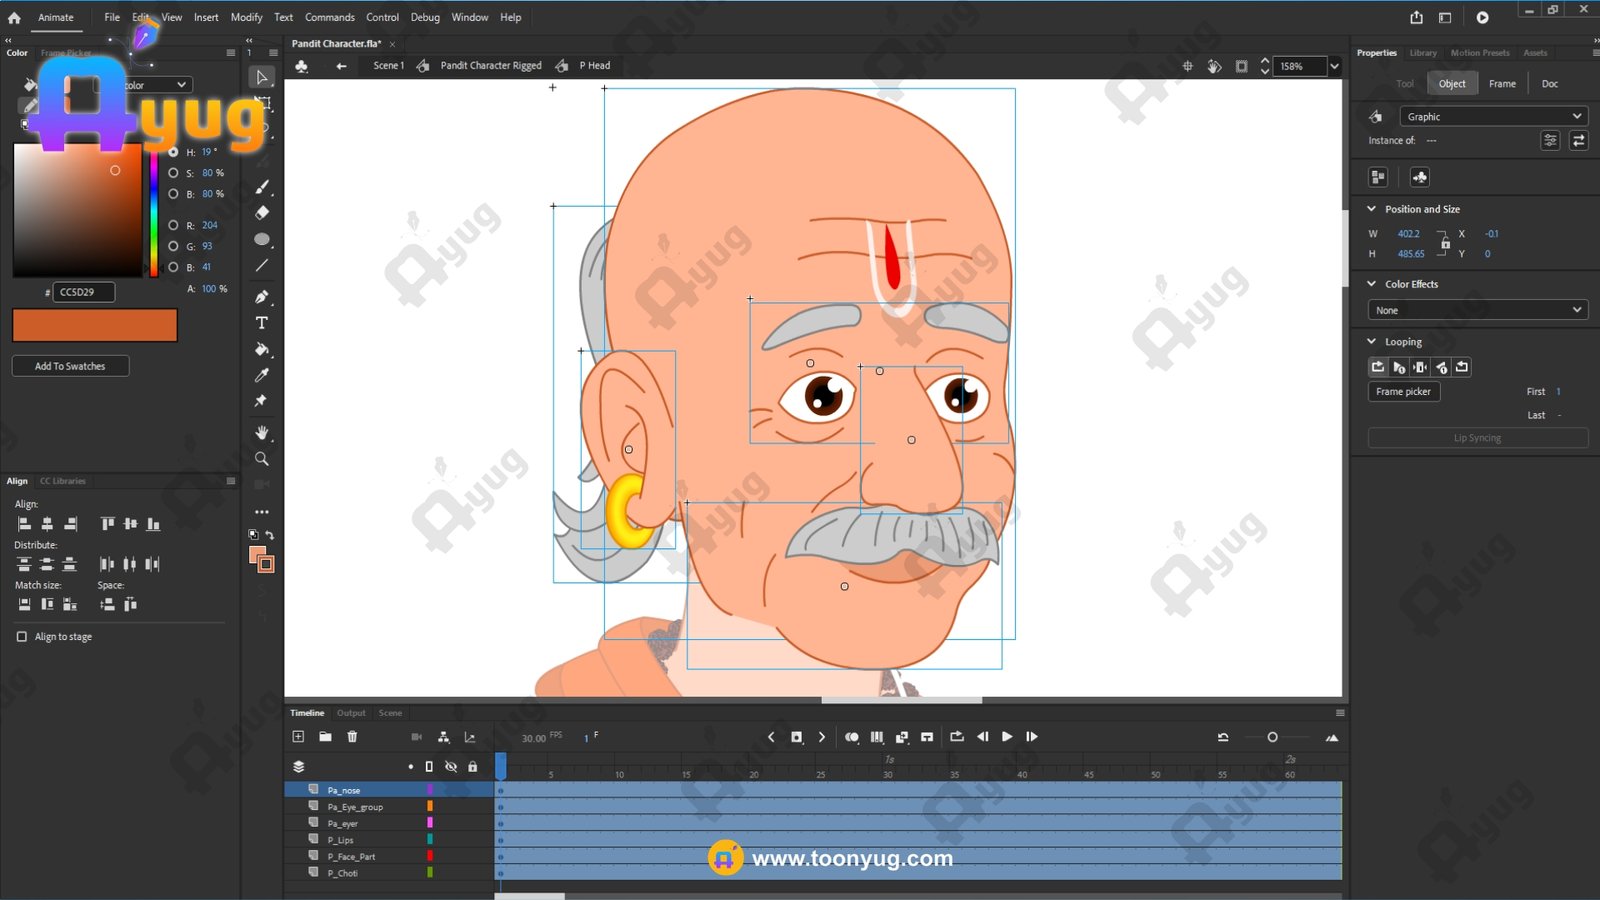Select the Eraser tool

[262, 213]
